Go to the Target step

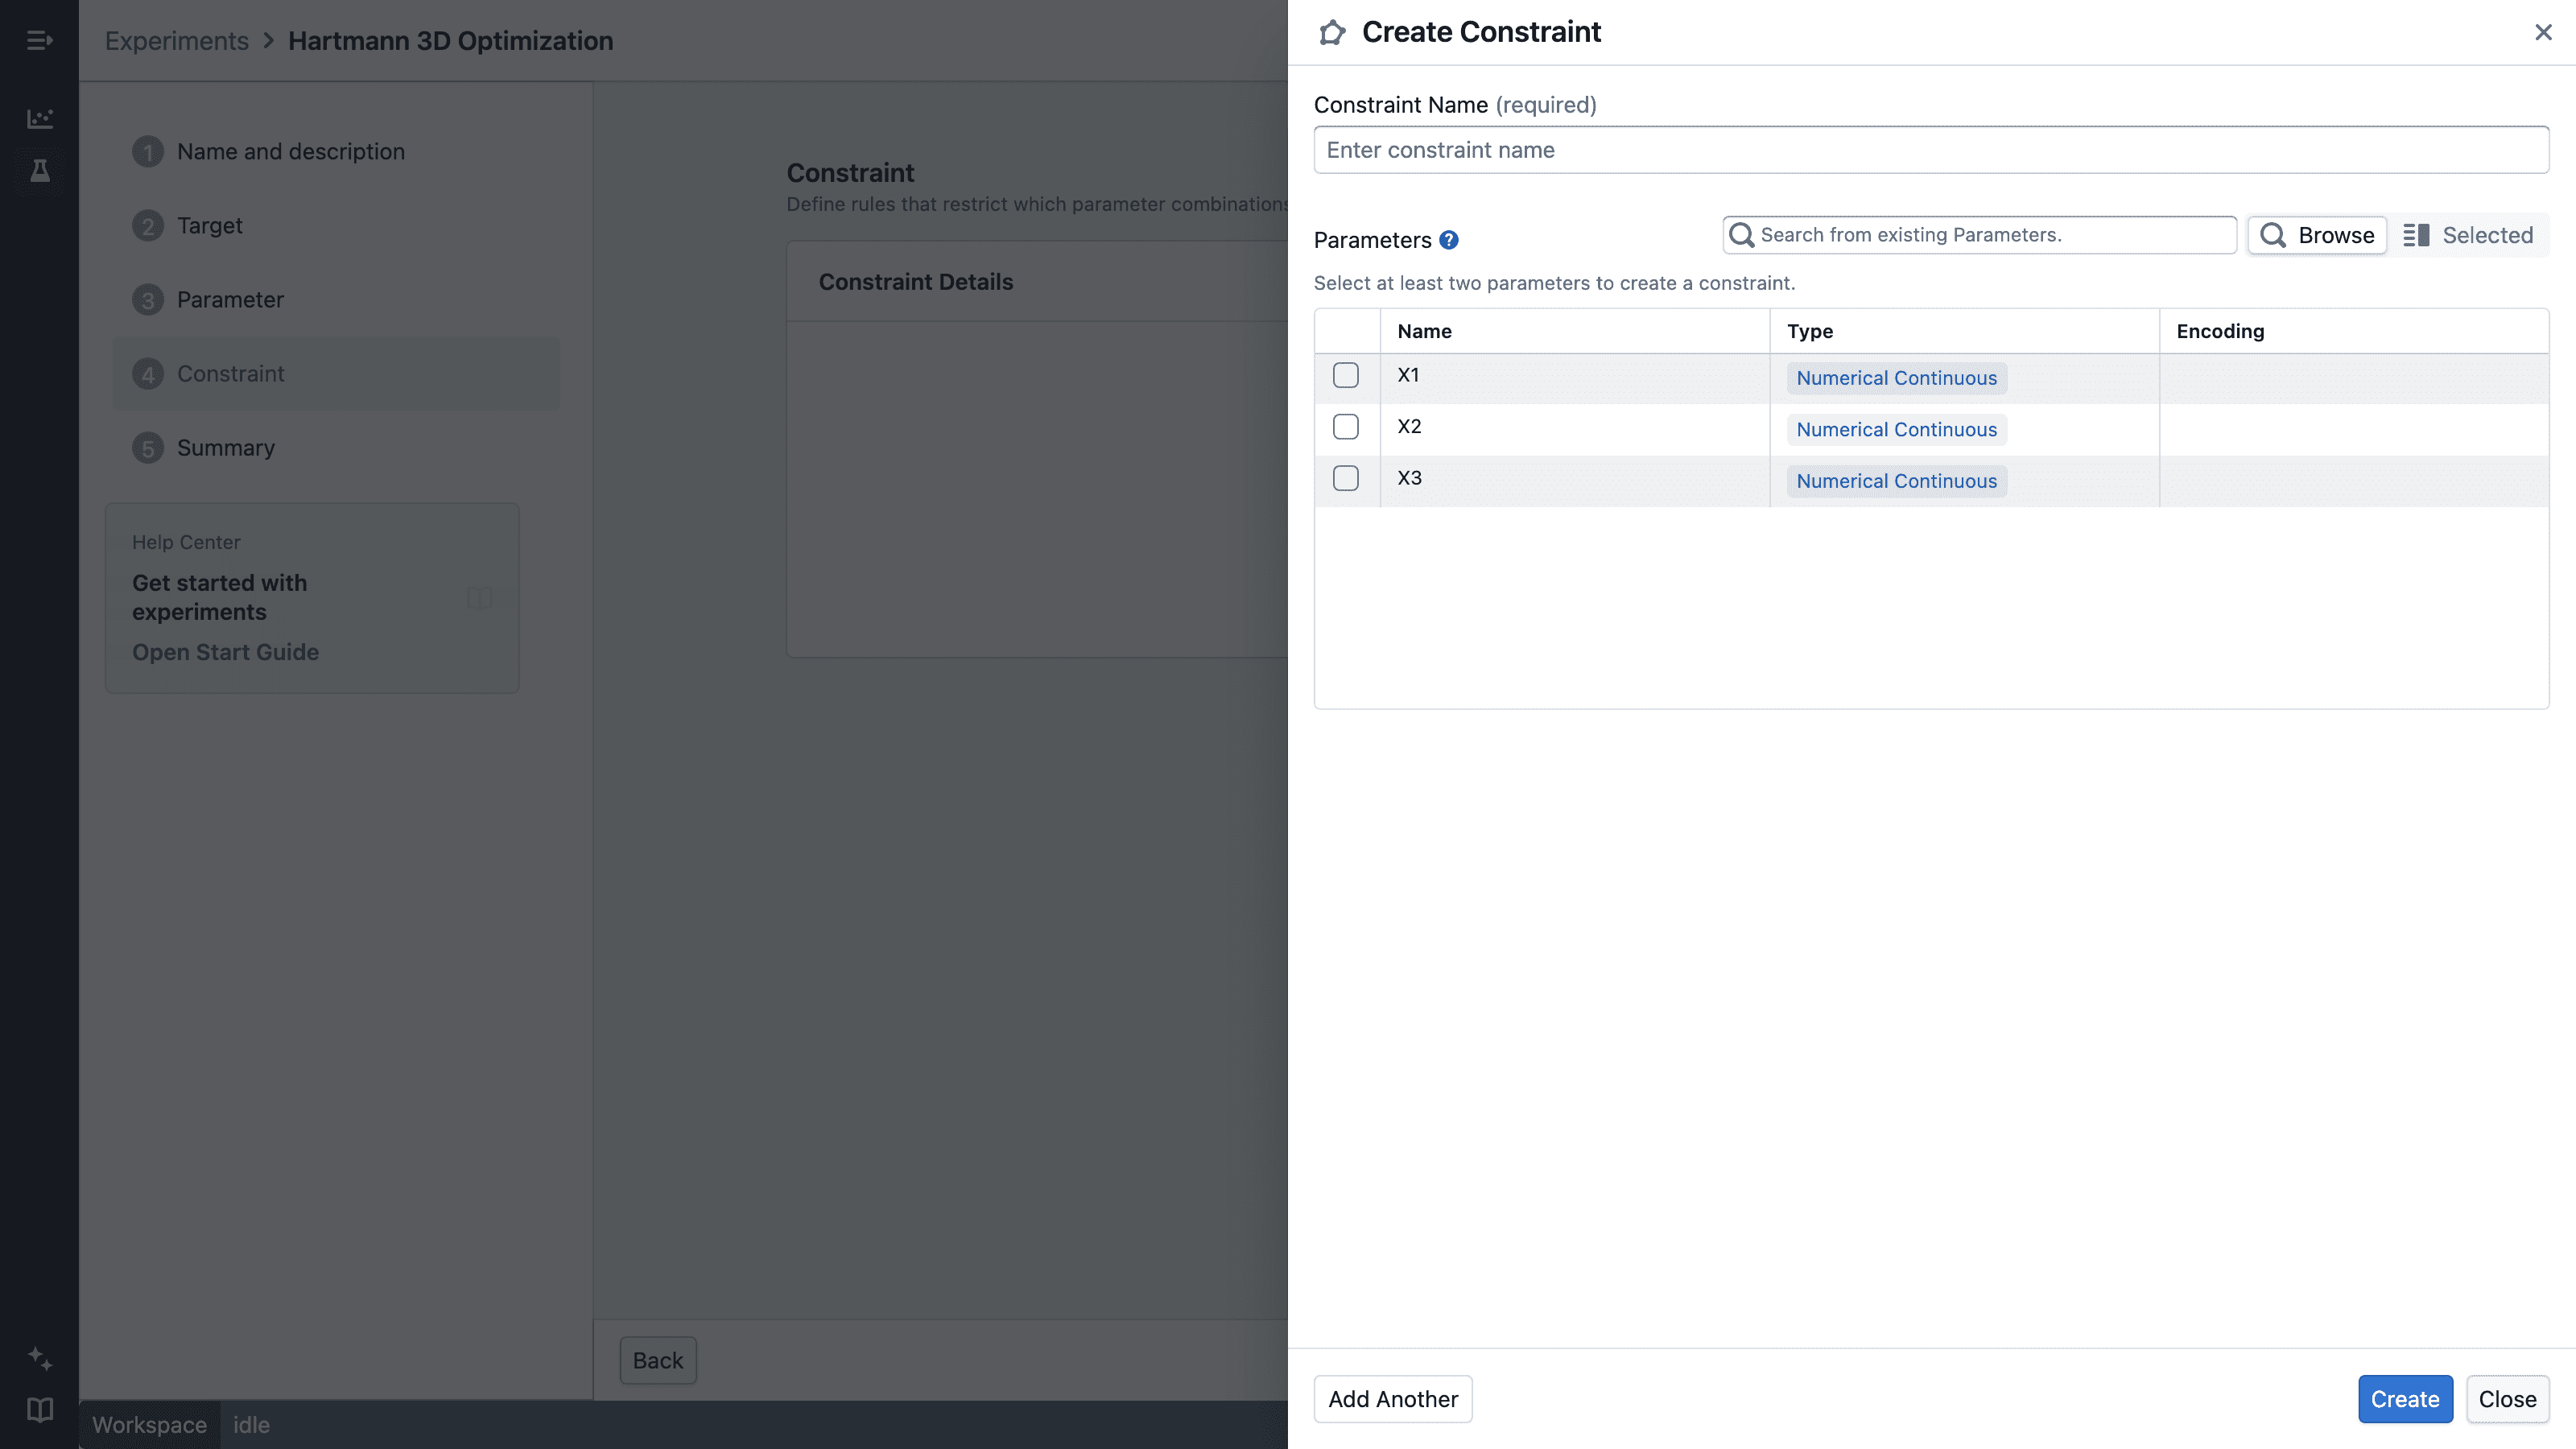tap(336, 226)
